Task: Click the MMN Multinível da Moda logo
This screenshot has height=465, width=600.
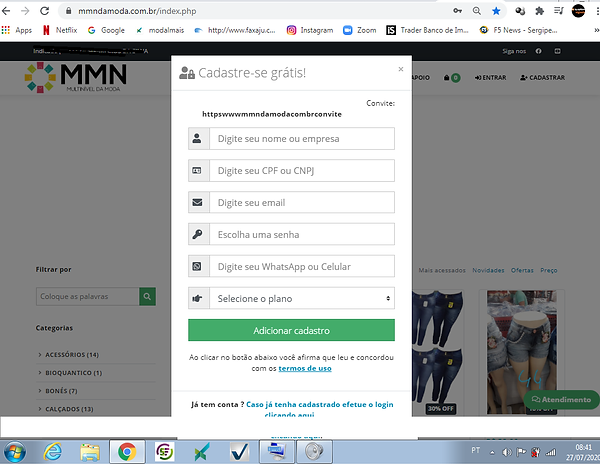Action: click(x=75, y=78)
